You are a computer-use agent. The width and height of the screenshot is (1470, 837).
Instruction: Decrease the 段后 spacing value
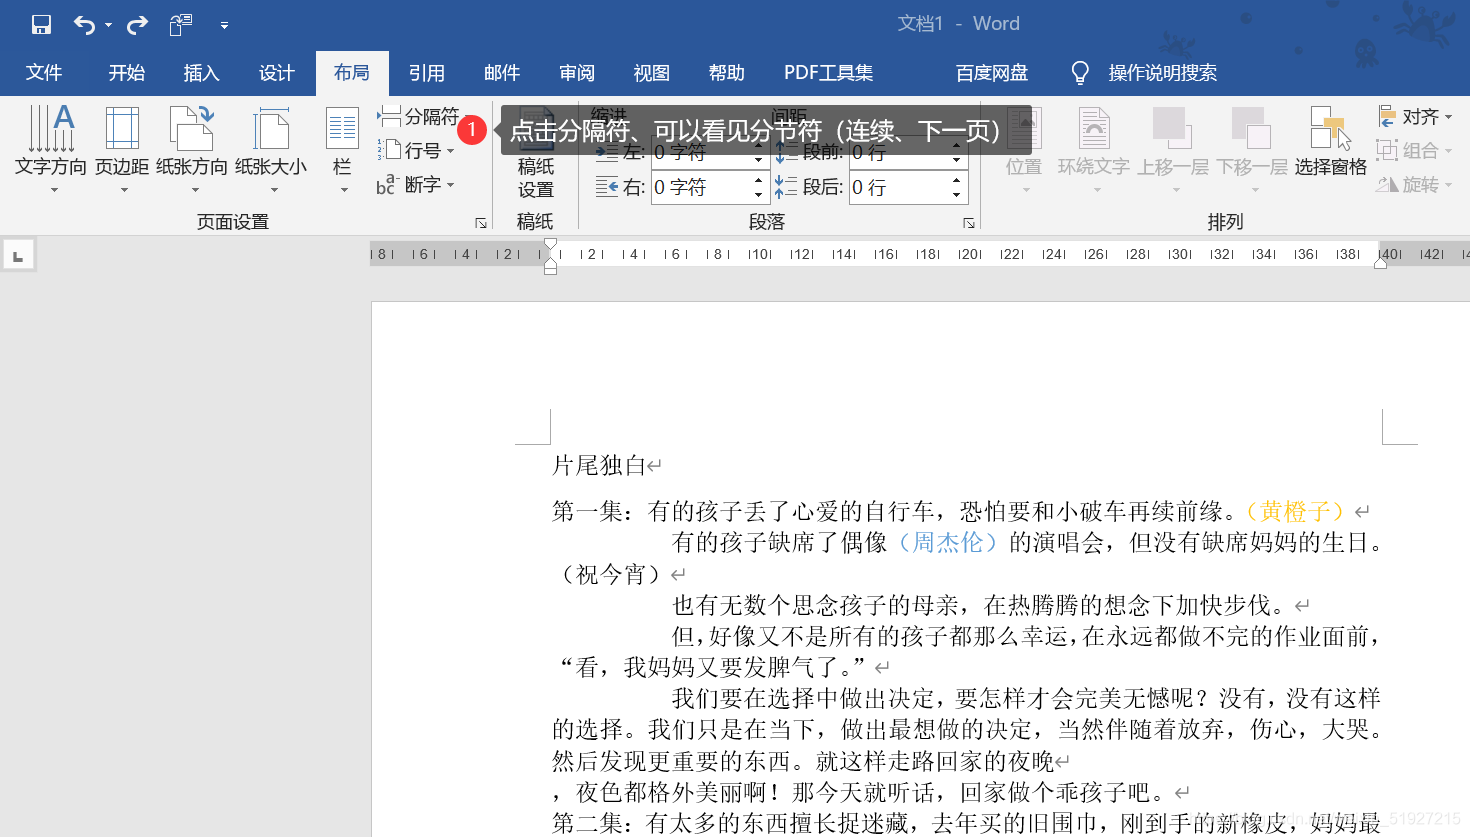point(957,194)
